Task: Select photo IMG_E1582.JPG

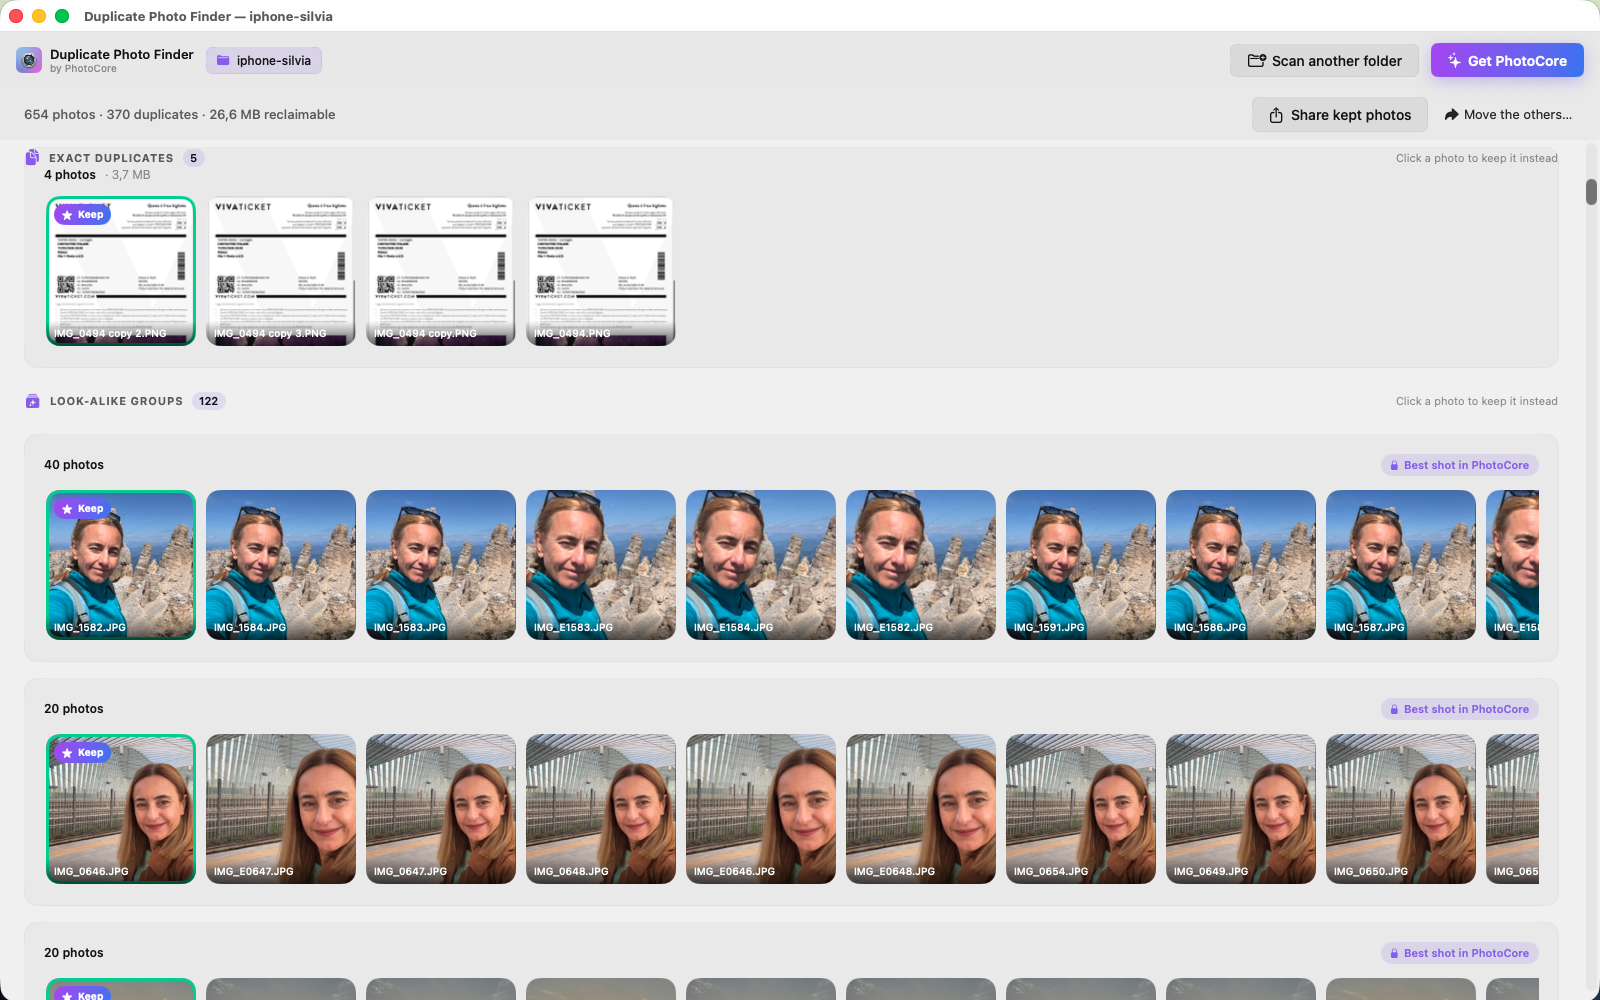Action: pyautogui.click(x=921, y=565)
